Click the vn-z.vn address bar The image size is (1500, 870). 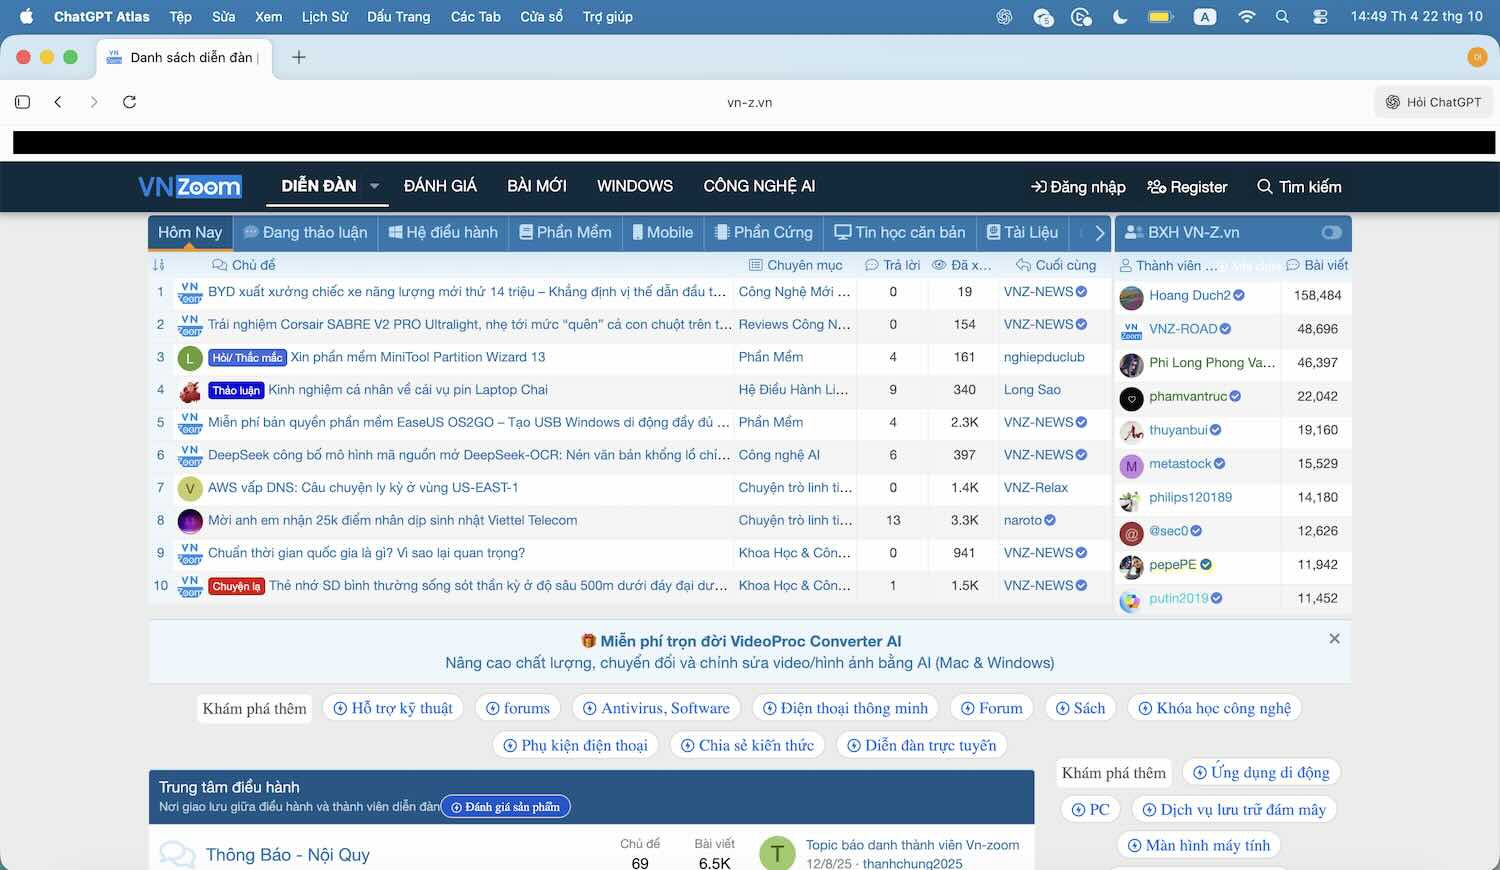(749, 102)
